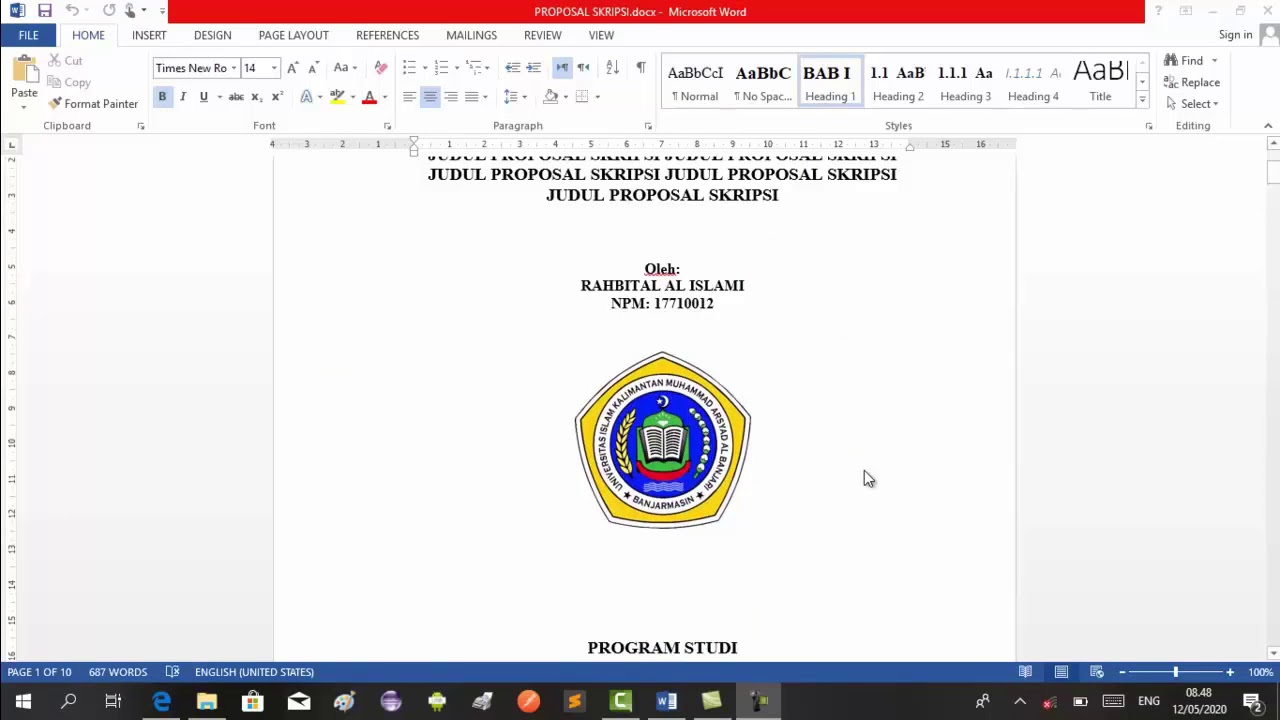1280x720 pixels.
Task: Click the Replace button
Action: pos(1192,83)
